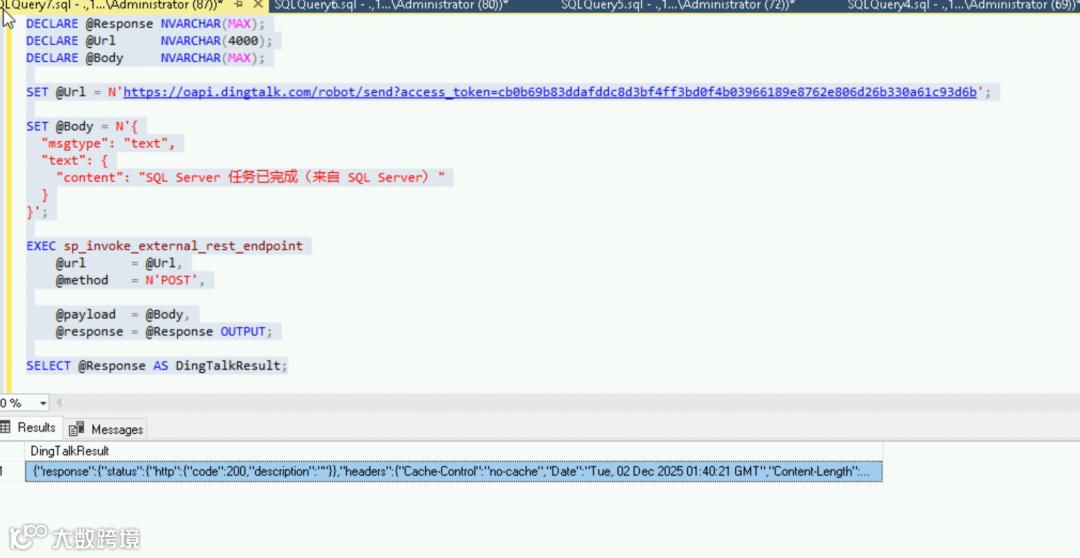1080x558 pixels.
Task: Switch to the SQLQuery7.sql Administrator (87) tab
Action: [114, 5]
